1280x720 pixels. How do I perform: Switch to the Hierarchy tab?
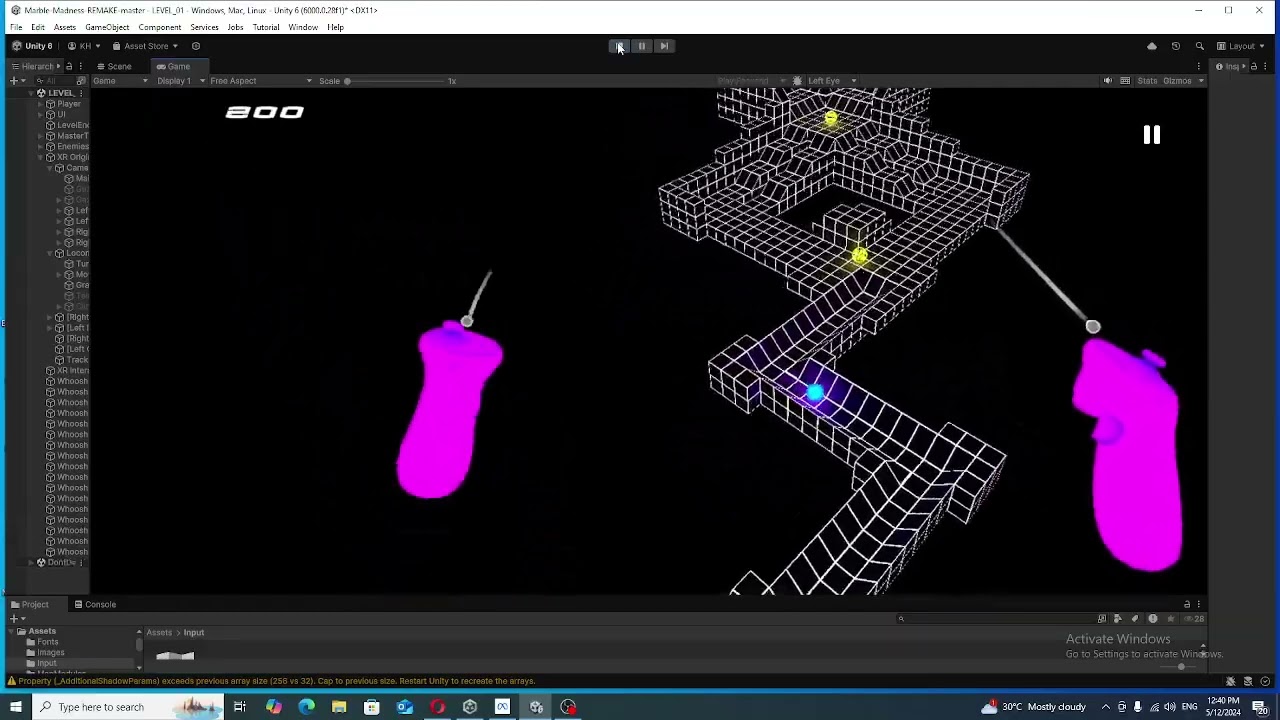(33, 66)
